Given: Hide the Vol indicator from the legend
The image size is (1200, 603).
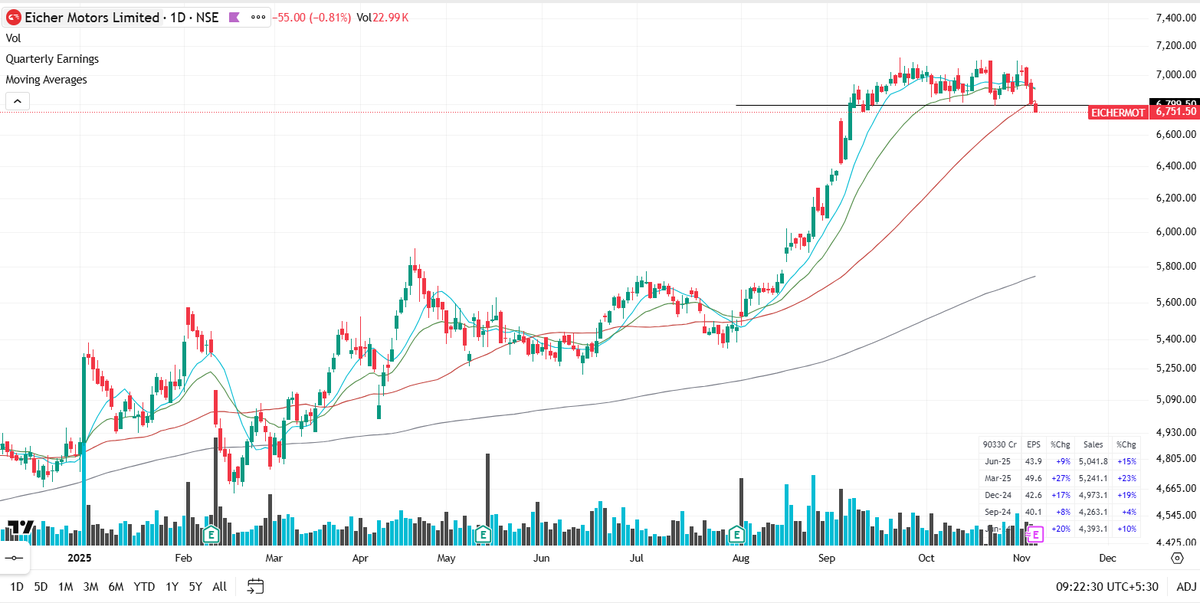Looking at the screenshot, I should coord(13,37).
